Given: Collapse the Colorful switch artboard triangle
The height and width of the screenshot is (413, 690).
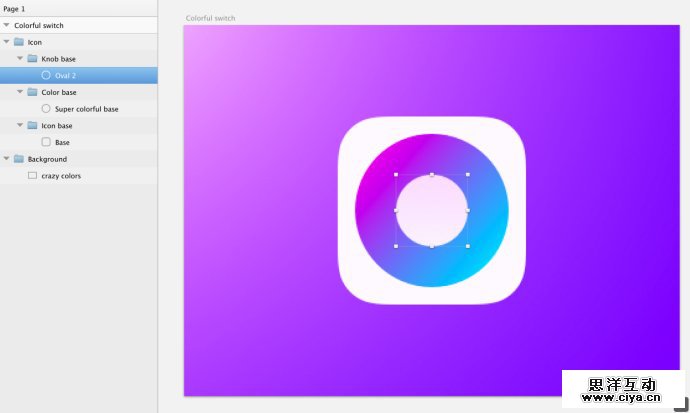Looking at the screenshot, I should tap(7, 25).
